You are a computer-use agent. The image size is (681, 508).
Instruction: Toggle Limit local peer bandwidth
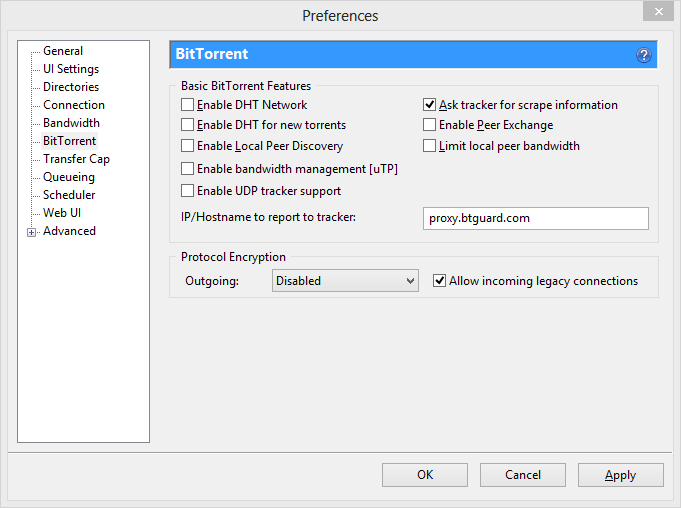(430, 146)
